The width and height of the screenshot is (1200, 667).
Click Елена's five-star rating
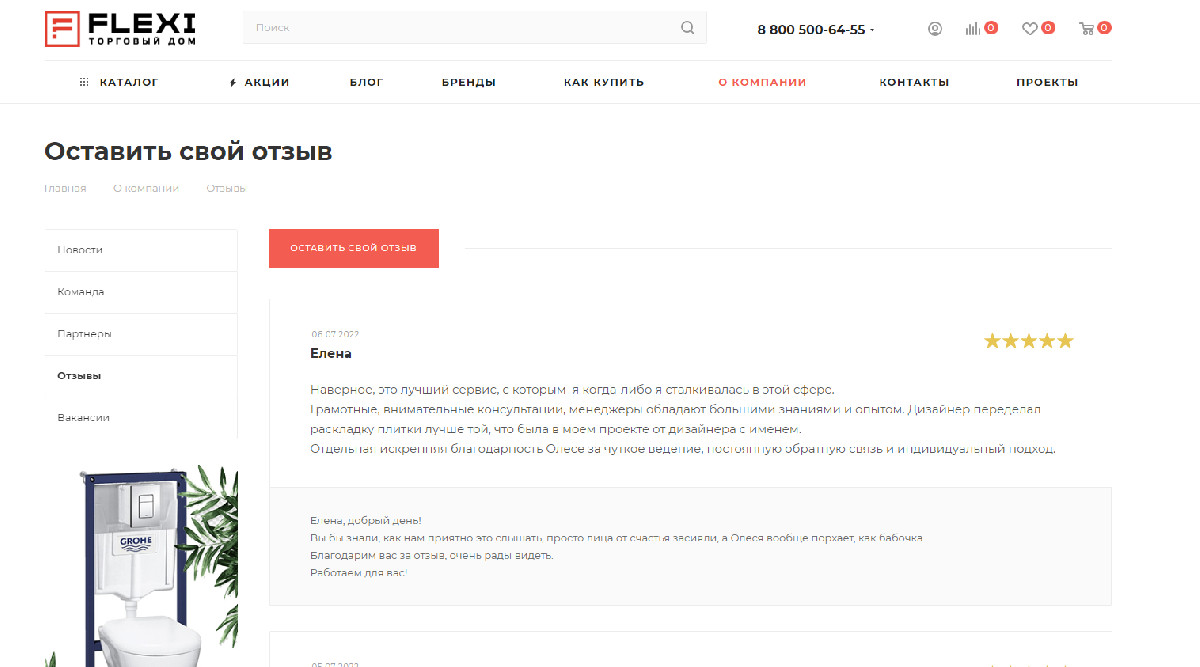[x=1028, y=341]
